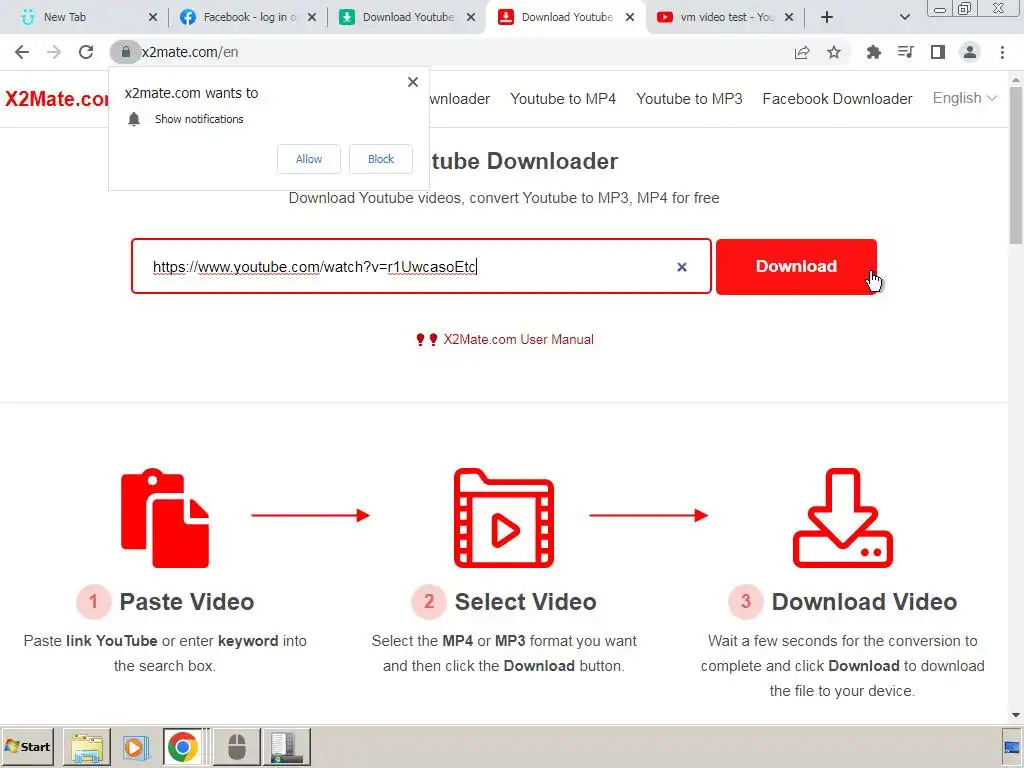Expand the English language dropdown
1024x768 pixels.
click(x=965, y=98)
